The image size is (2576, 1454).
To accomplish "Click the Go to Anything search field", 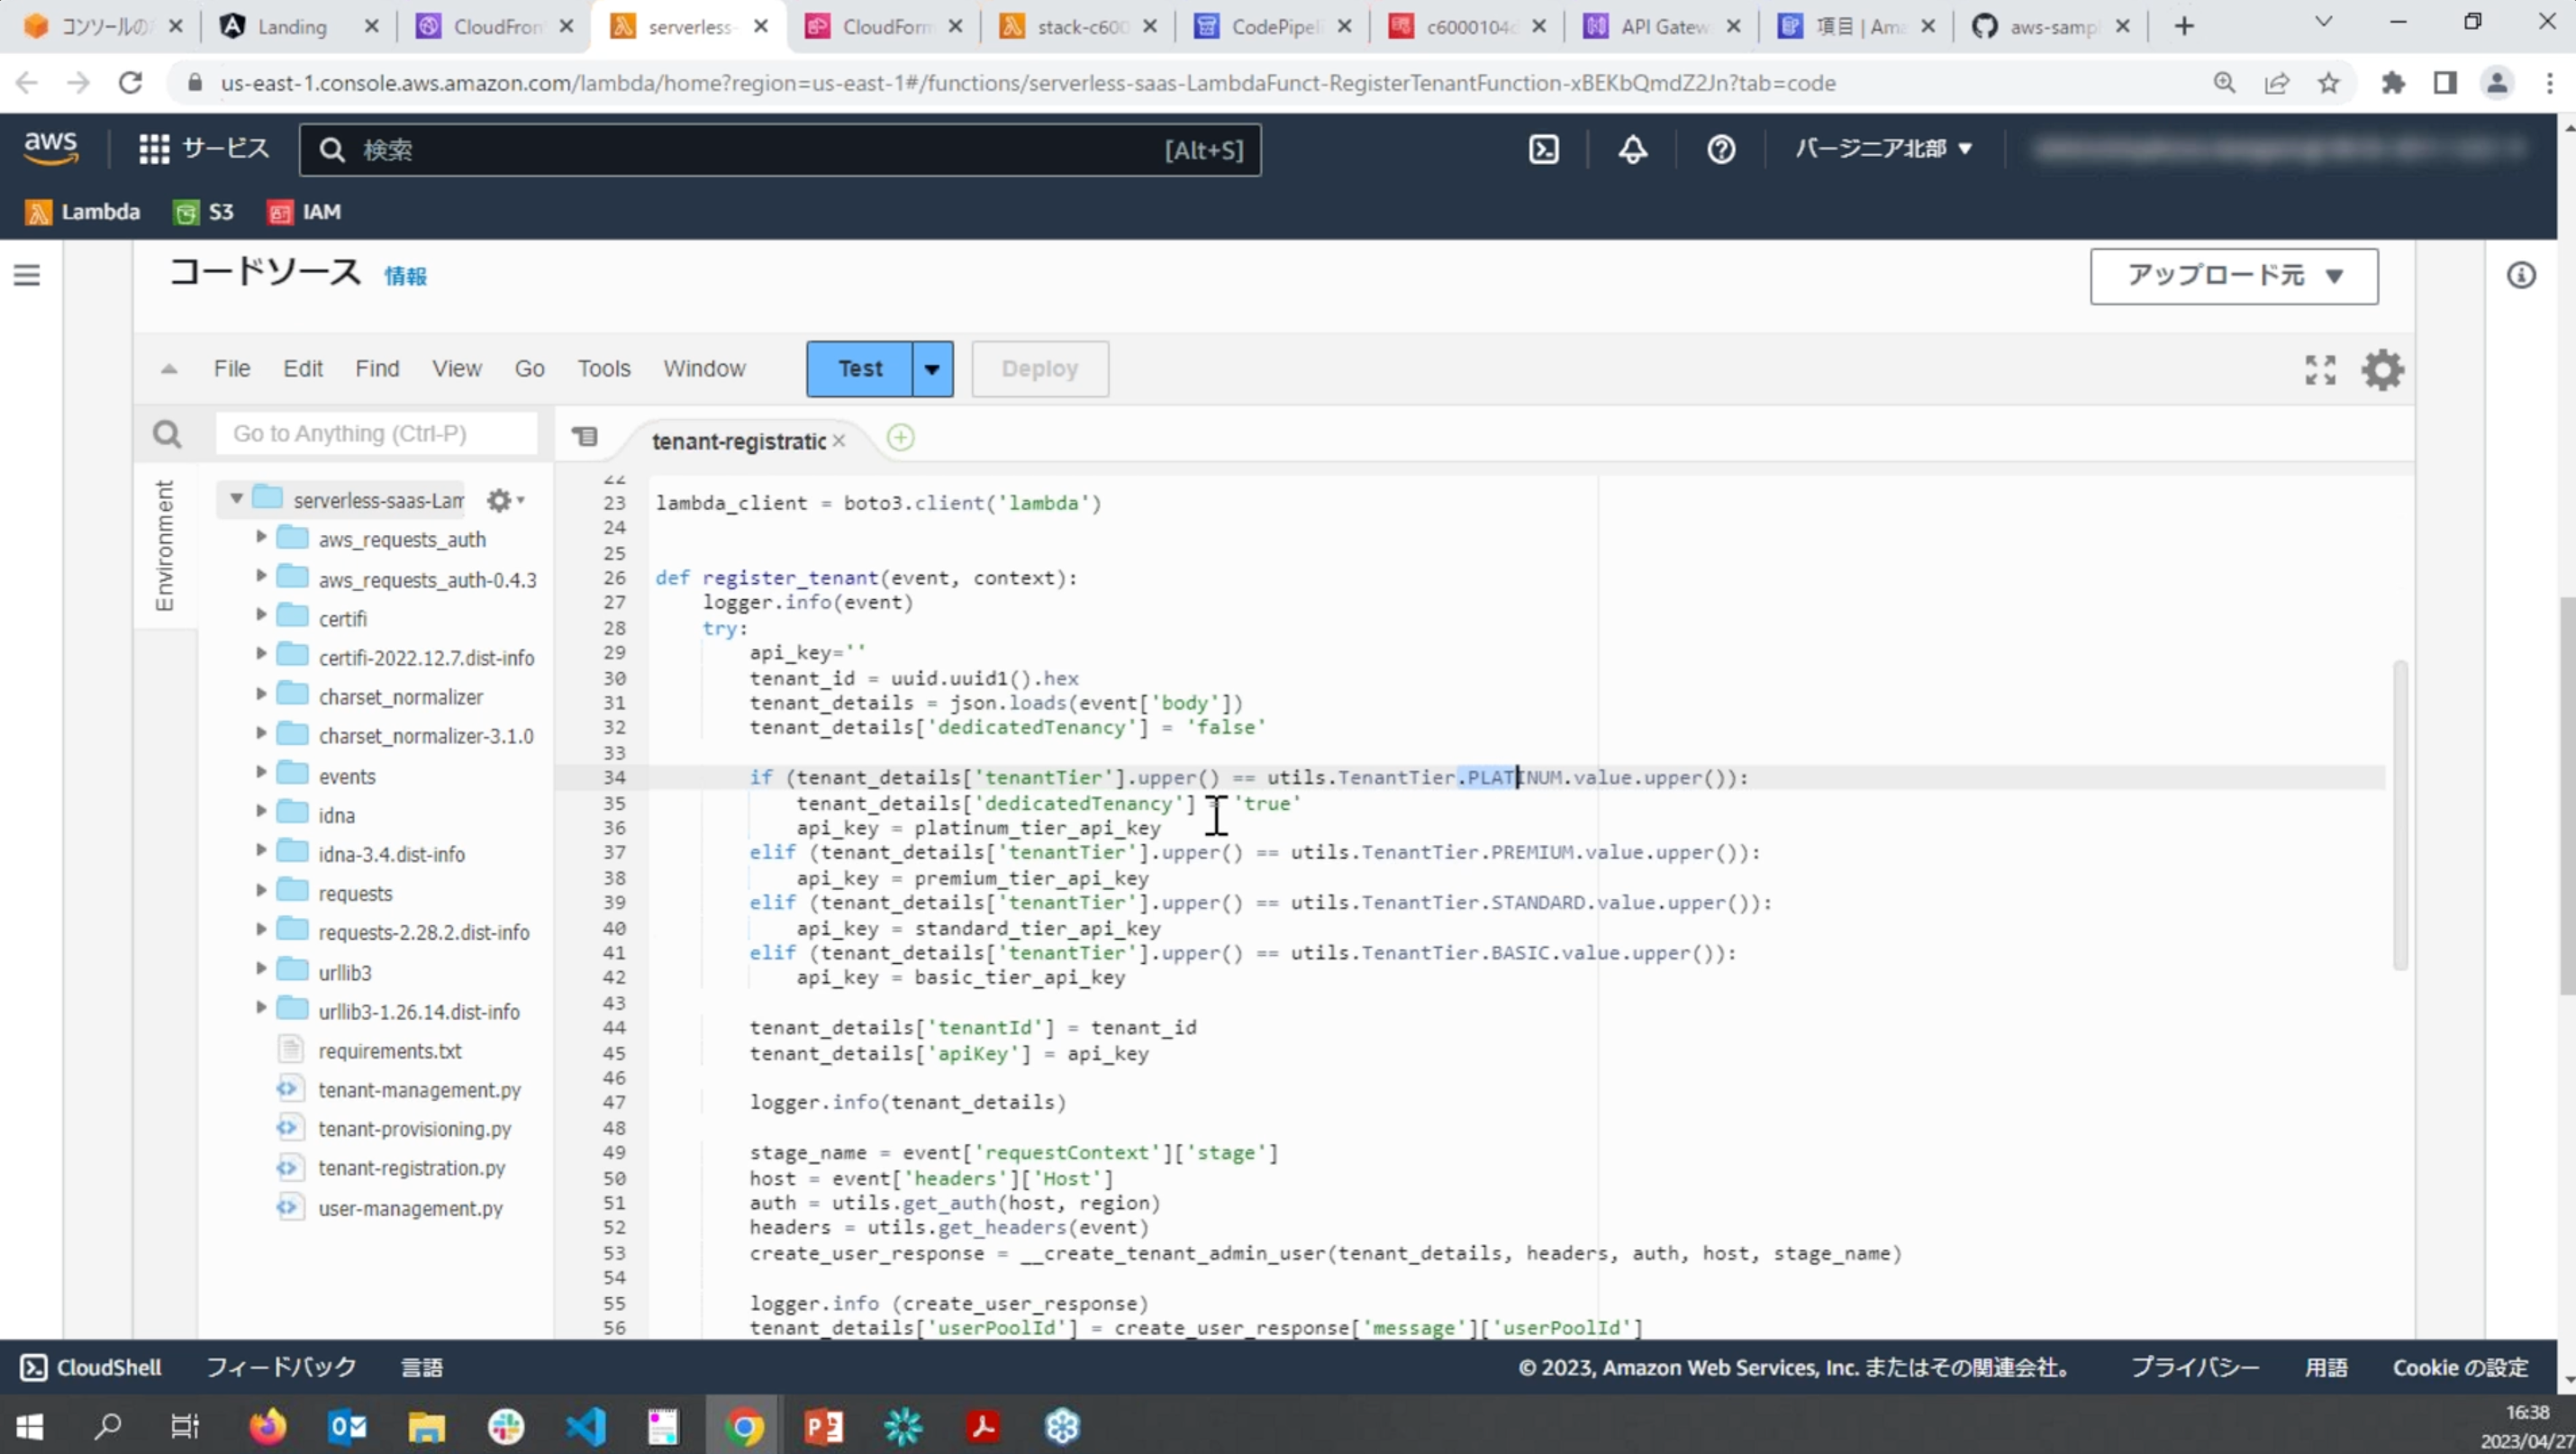I will pos(375,434).
